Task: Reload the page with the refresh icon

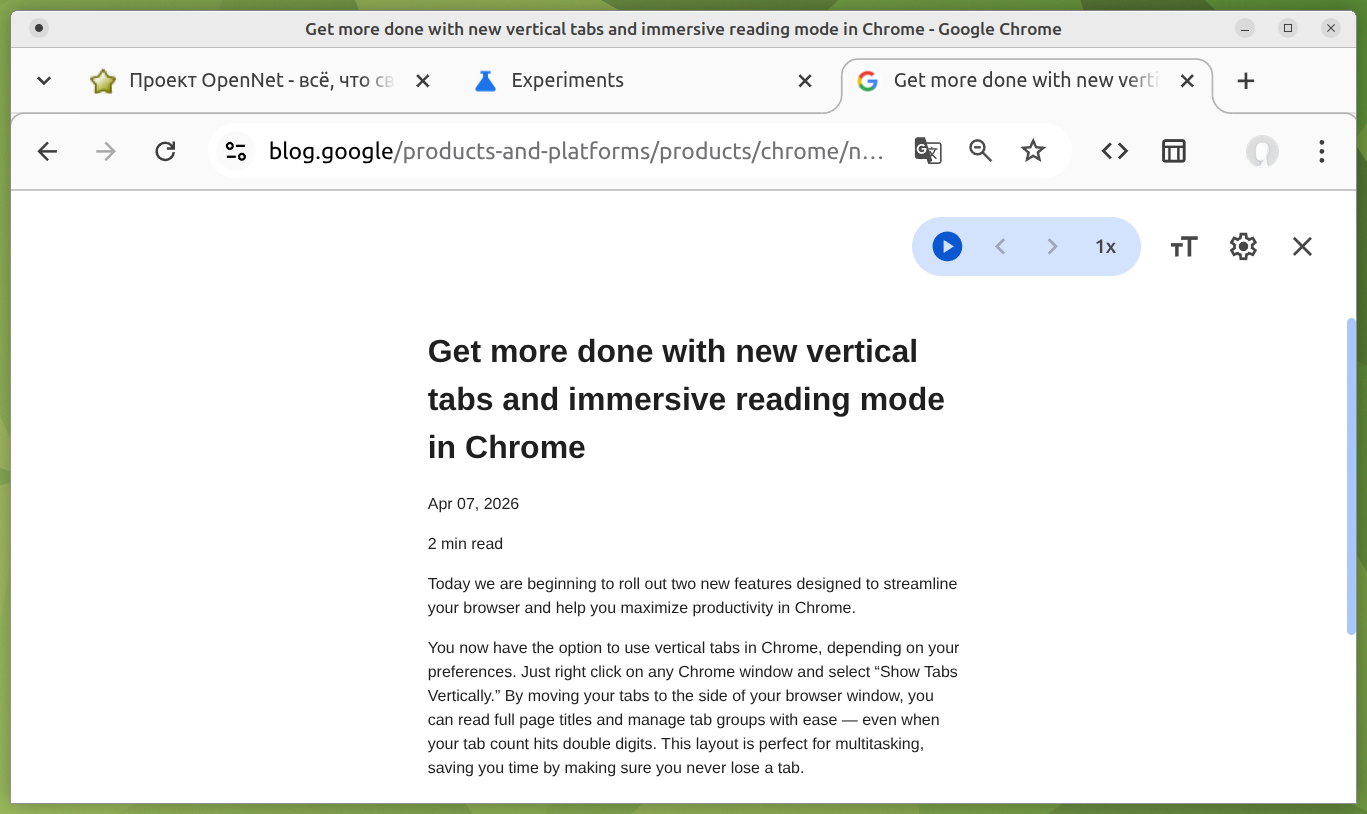Action: pos(165,151)
